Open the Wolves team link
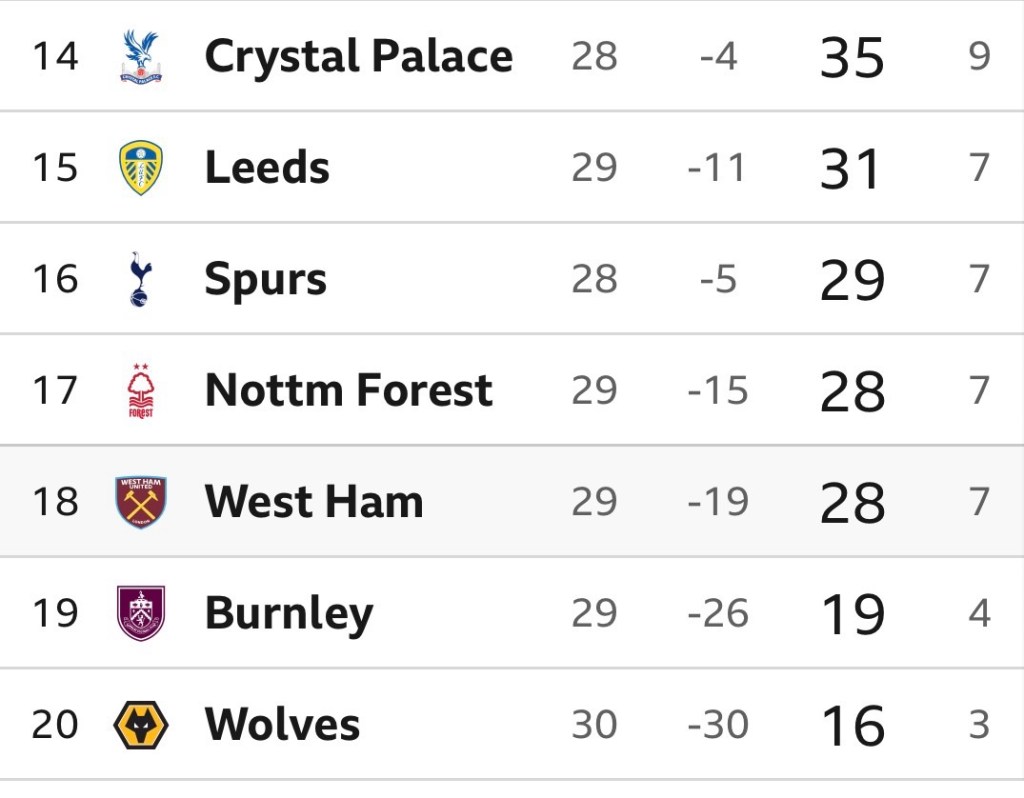 [282, 725]
